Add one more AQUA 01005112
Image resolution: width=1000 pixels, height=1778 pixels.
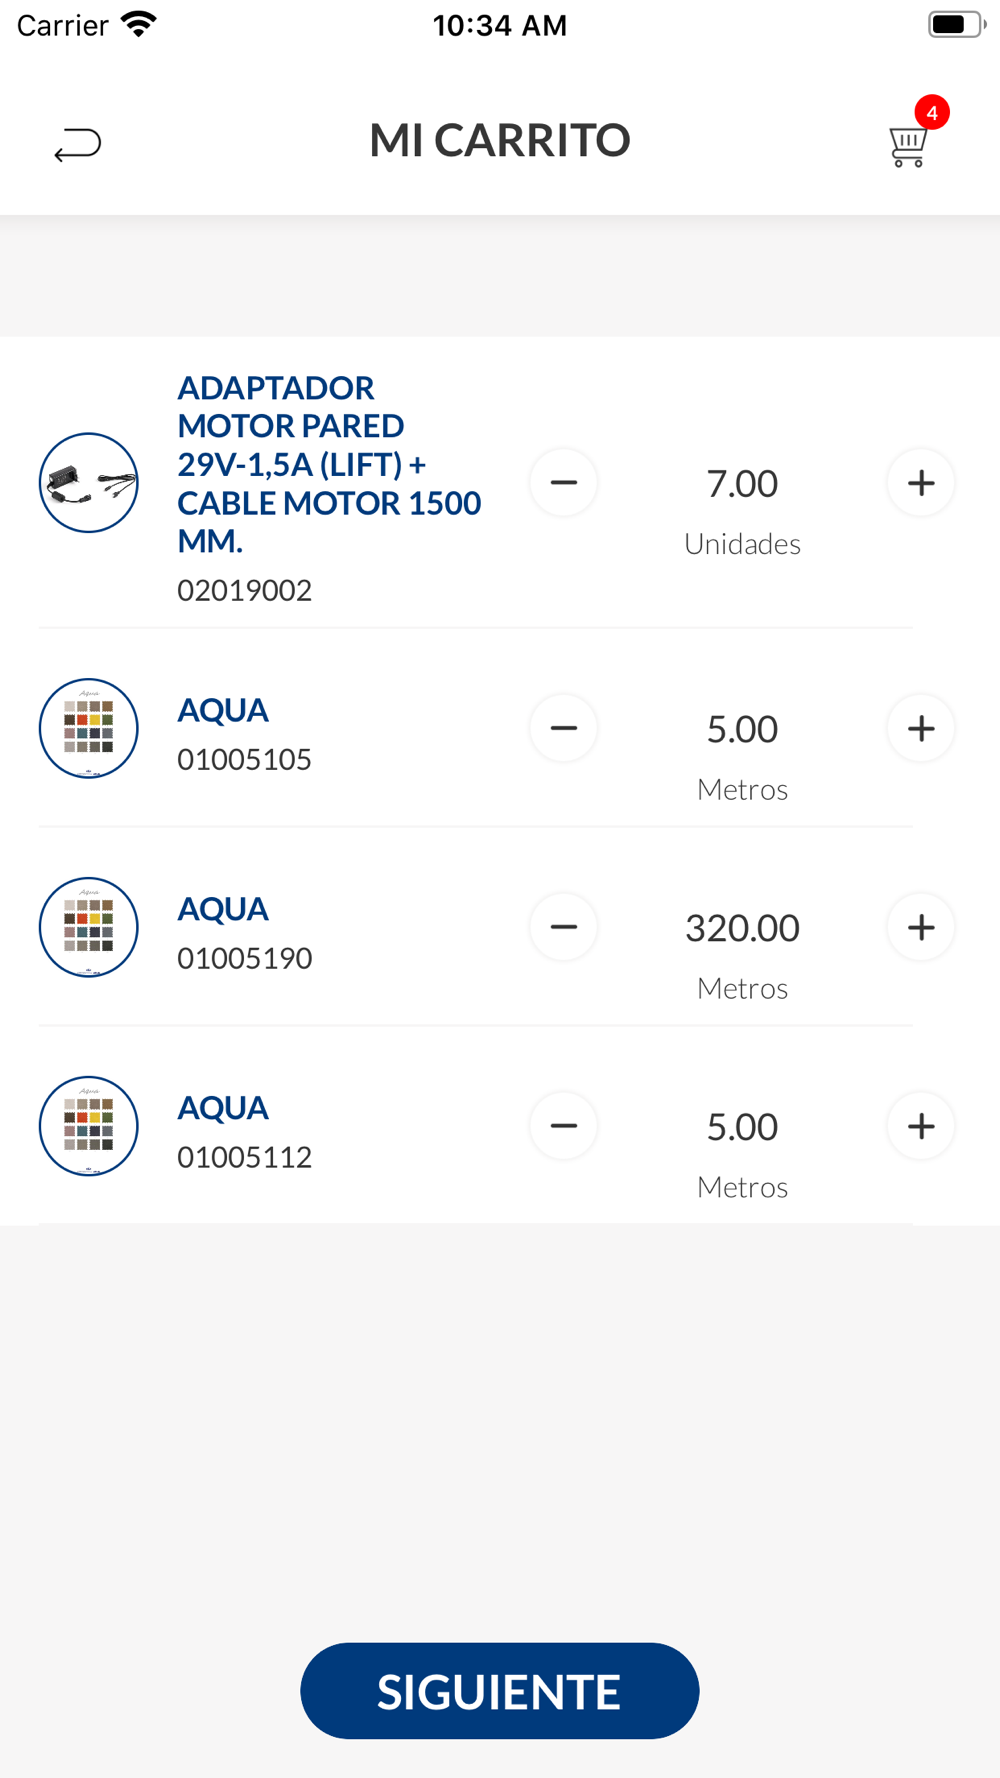(921, 1126)
